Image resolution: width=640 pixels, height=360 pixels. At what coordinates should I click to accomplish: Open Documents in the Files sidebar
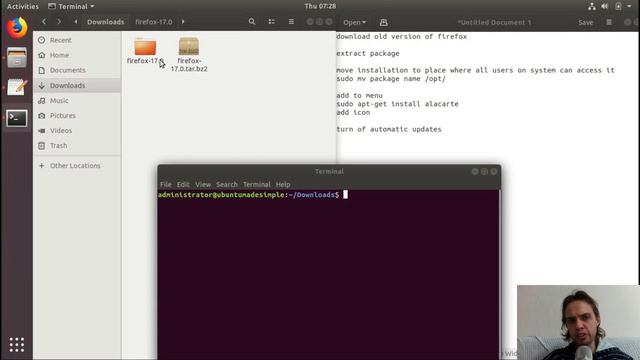point(77,70)
